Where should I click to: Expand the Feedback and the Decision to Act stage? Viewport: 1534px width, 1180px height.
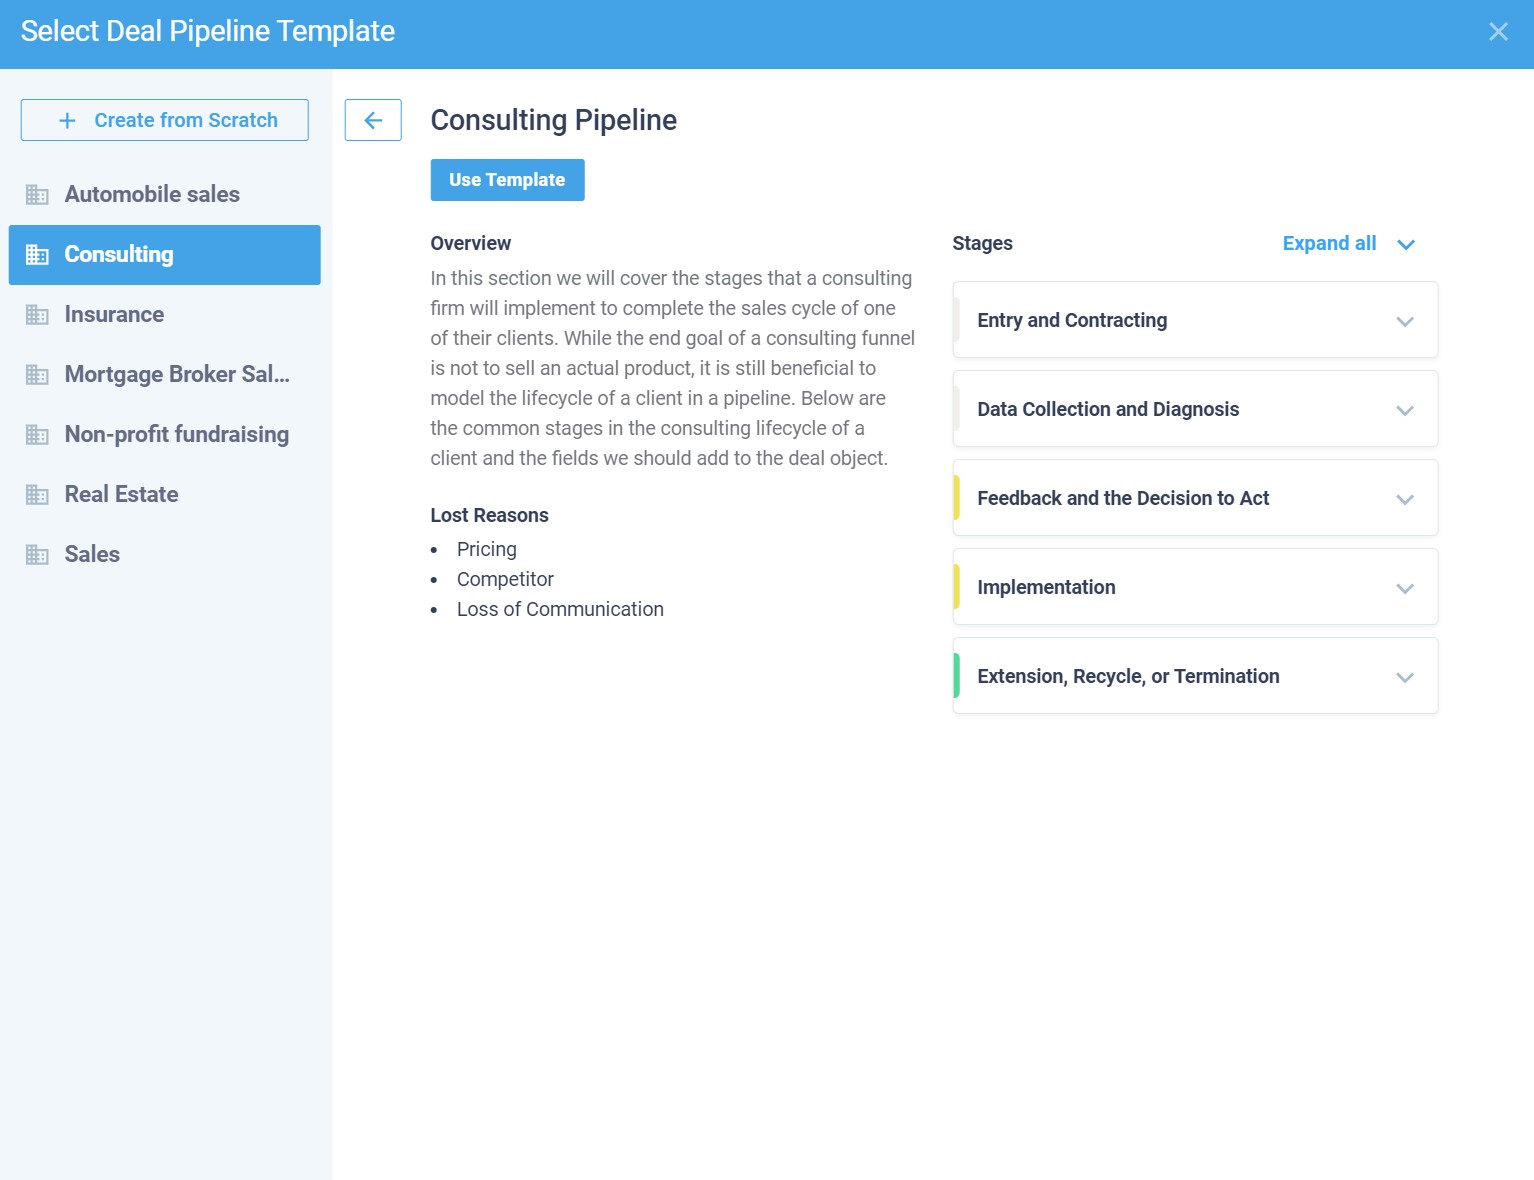click(x=1404, y=499)
